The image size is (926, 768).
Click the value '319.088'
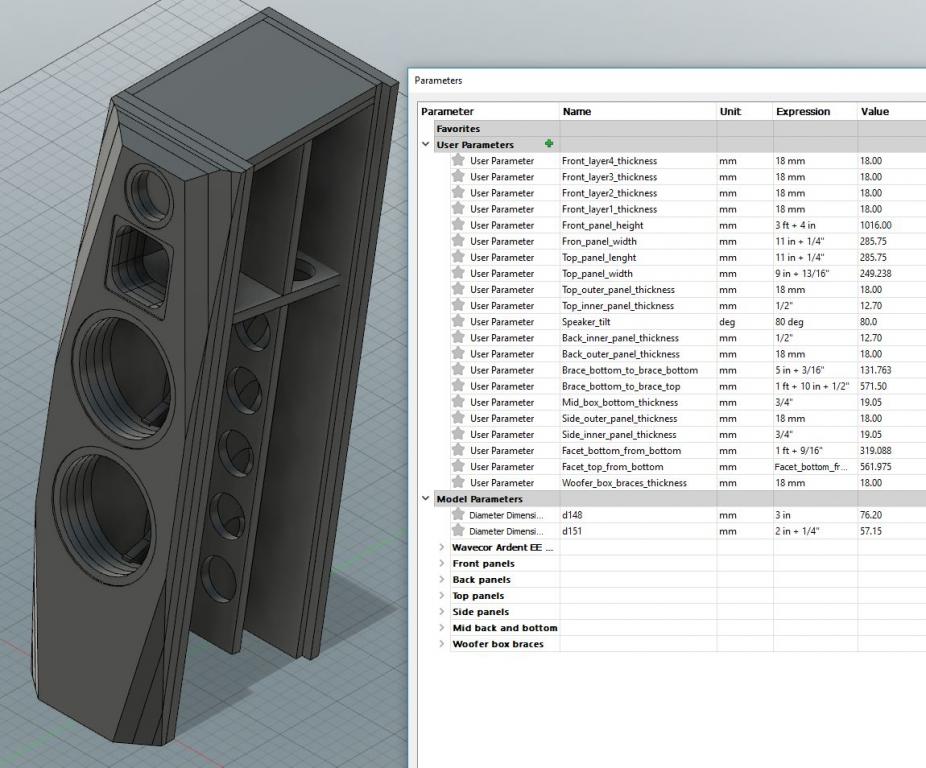(876, 450)
